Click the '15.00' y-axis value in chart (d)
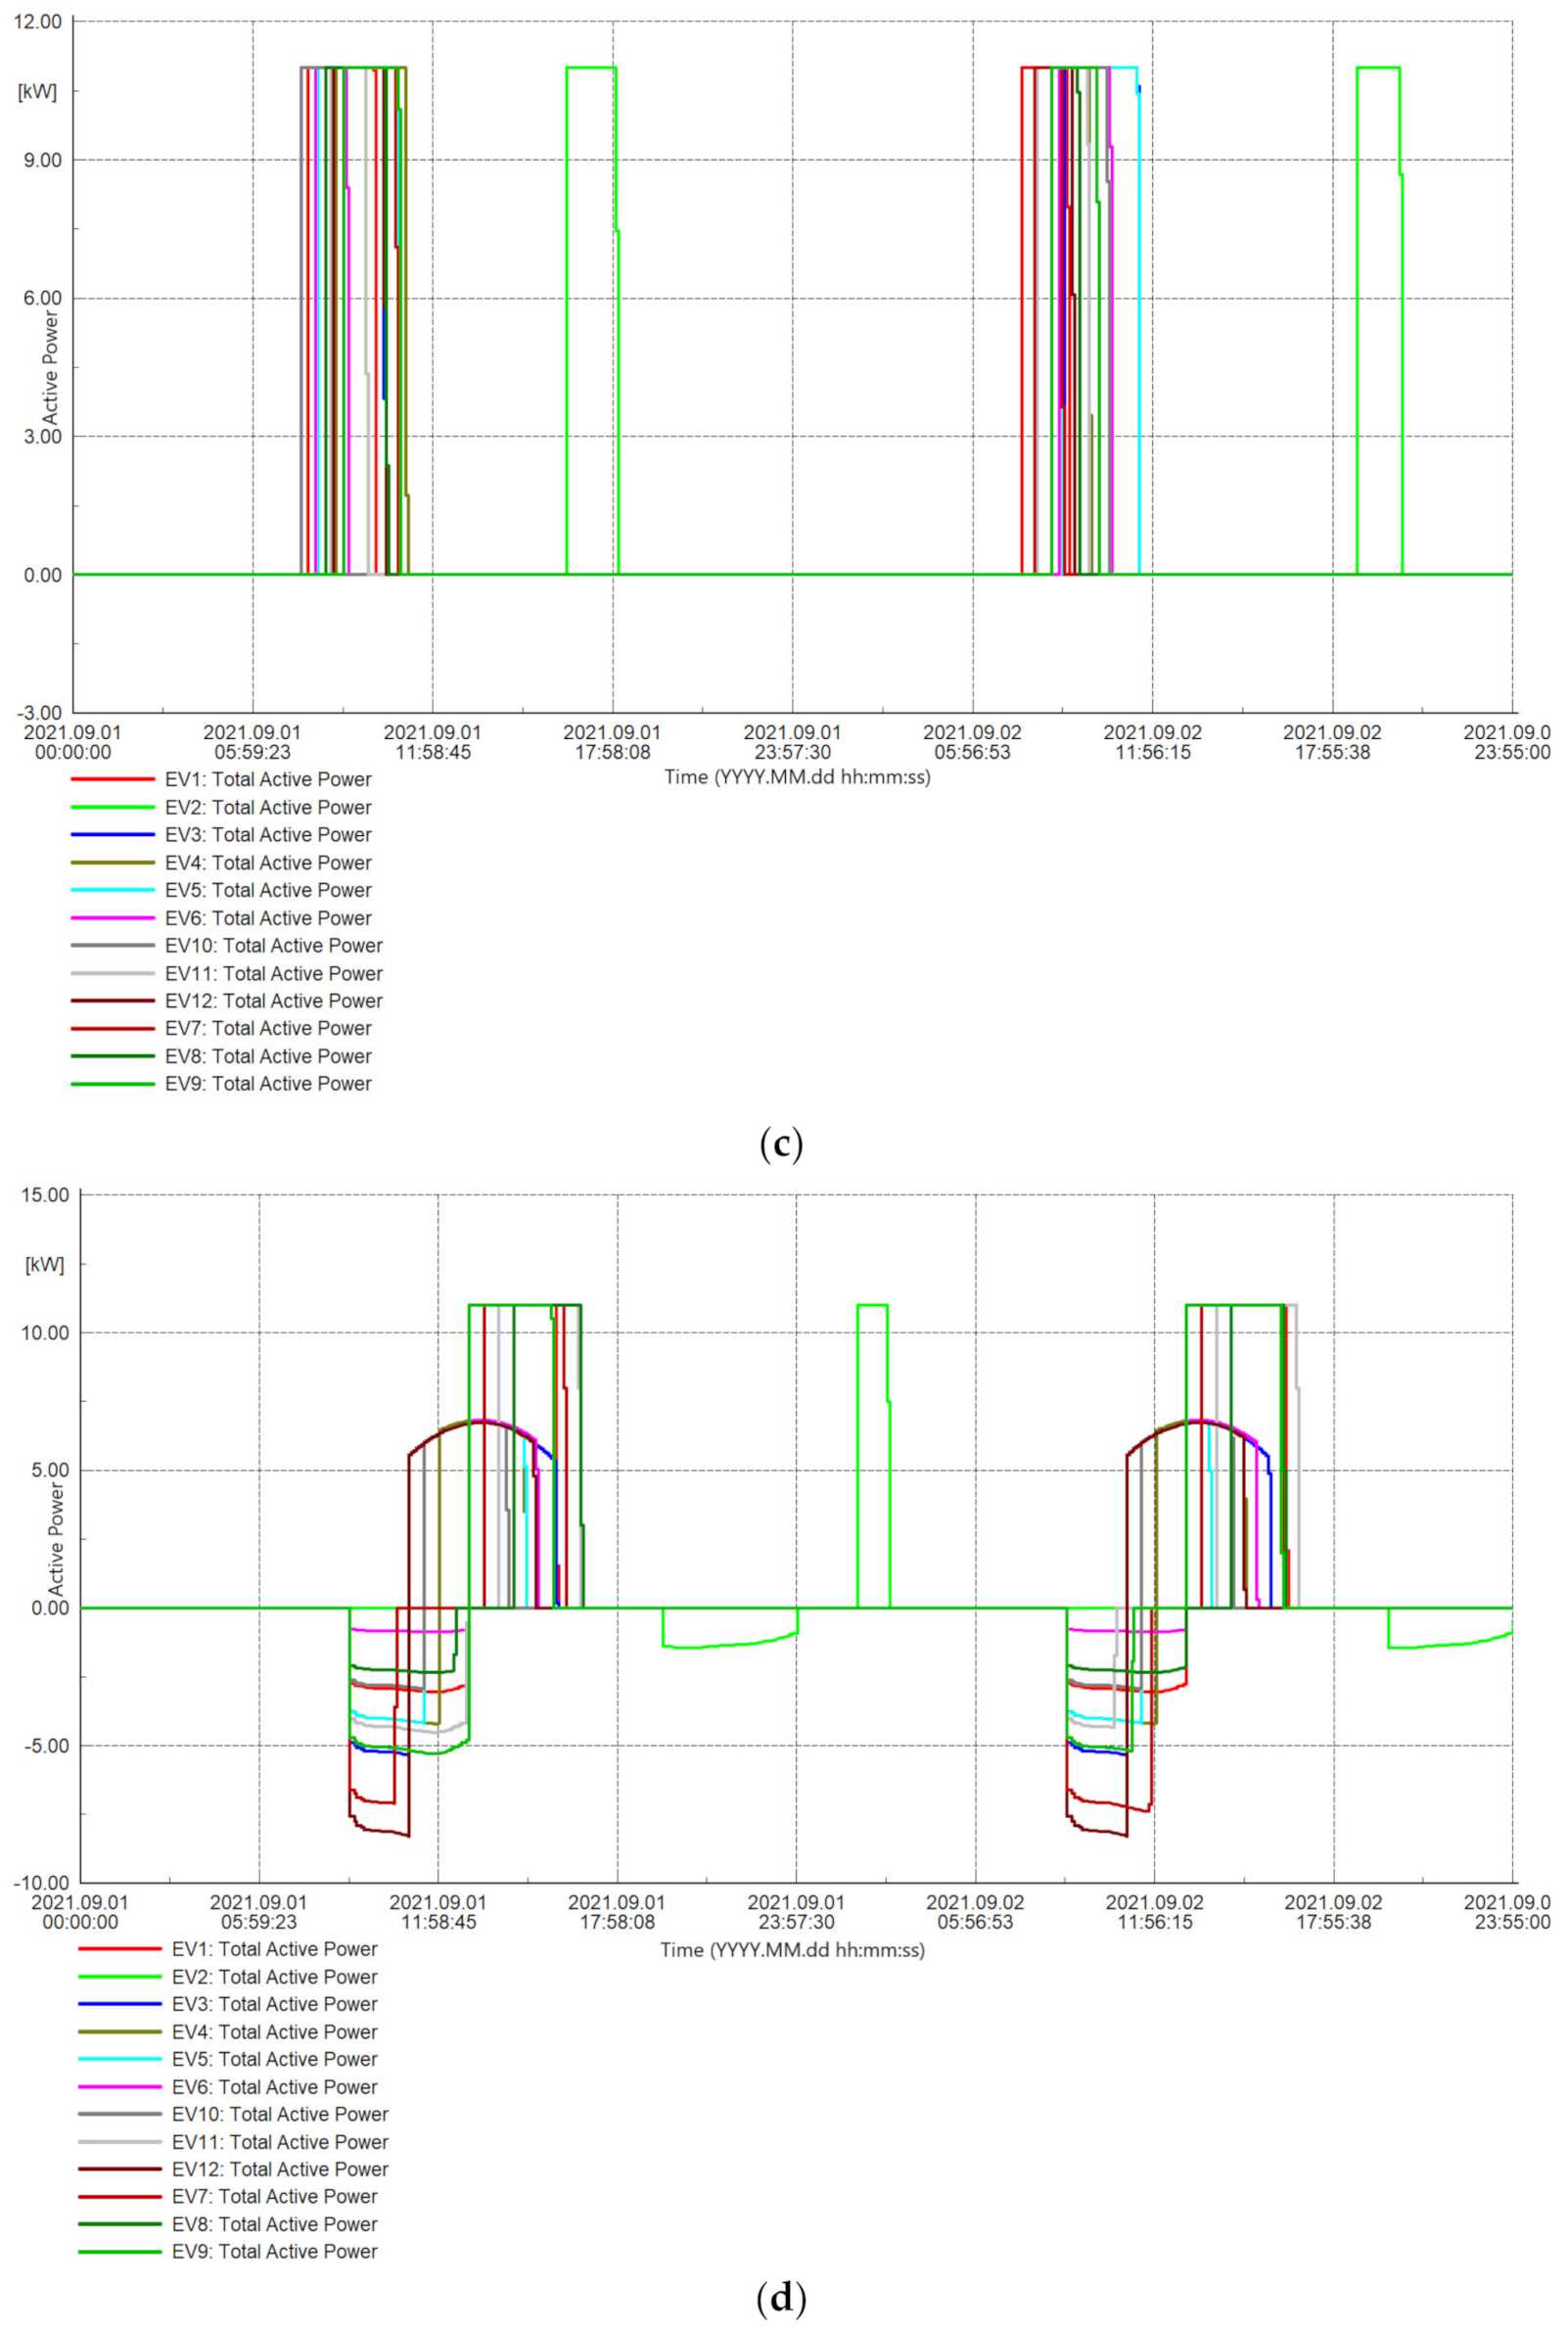Screen dimensions: 1568x2332 click(46, 1195)
